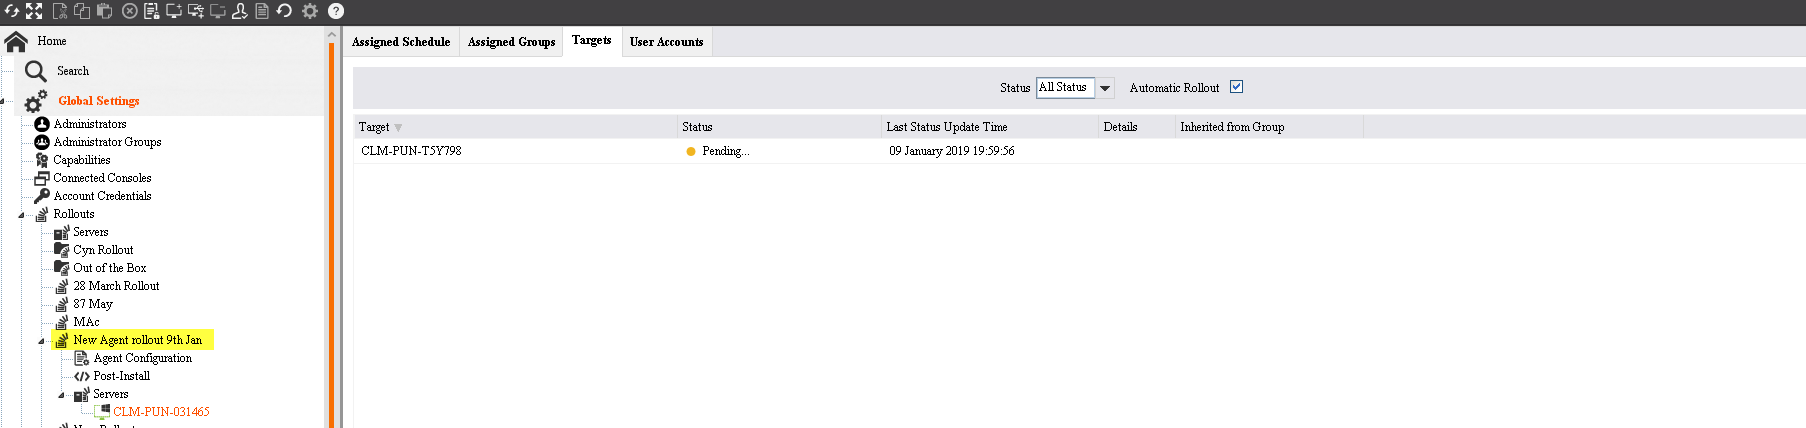Open the settings gear in toolbar
1806x428 pixels.
[310, 11]
